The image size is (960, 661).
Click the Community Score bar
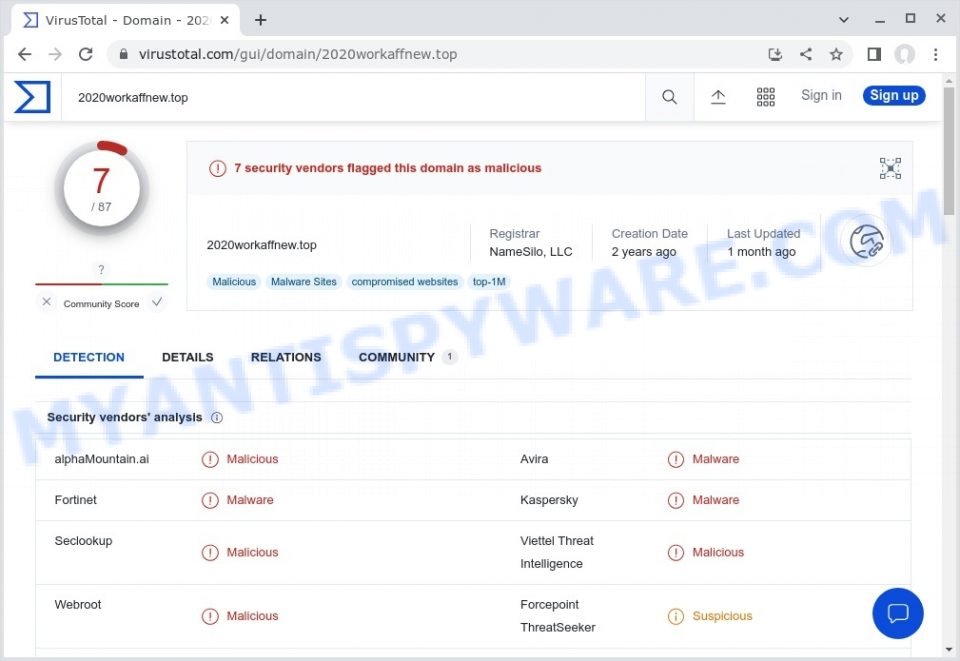102,284
